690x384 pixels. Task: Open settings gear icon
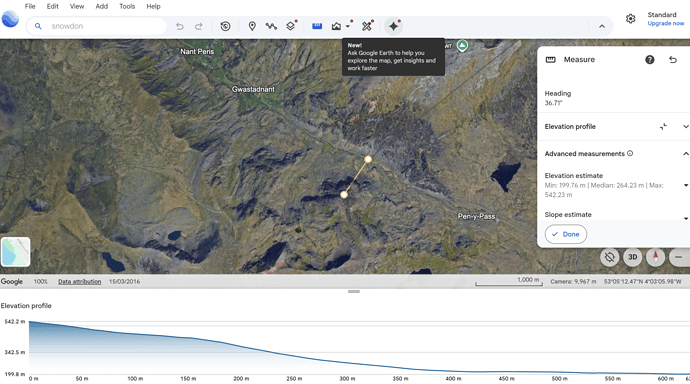pyautogui.click(x=631, y=18)
